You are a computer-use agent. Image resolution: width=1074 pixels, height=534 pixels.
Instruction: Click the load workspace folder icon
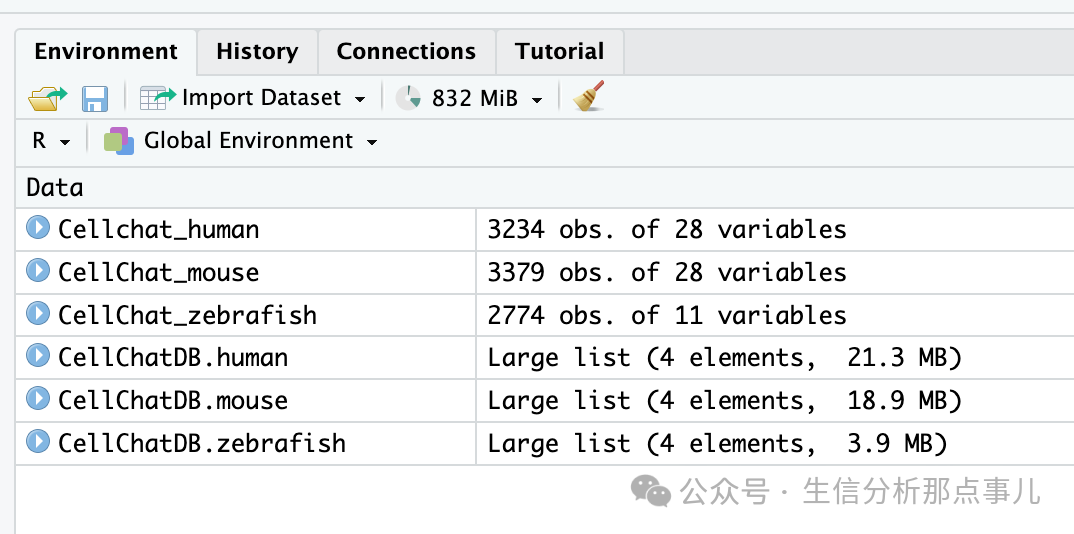coord(48,98)
